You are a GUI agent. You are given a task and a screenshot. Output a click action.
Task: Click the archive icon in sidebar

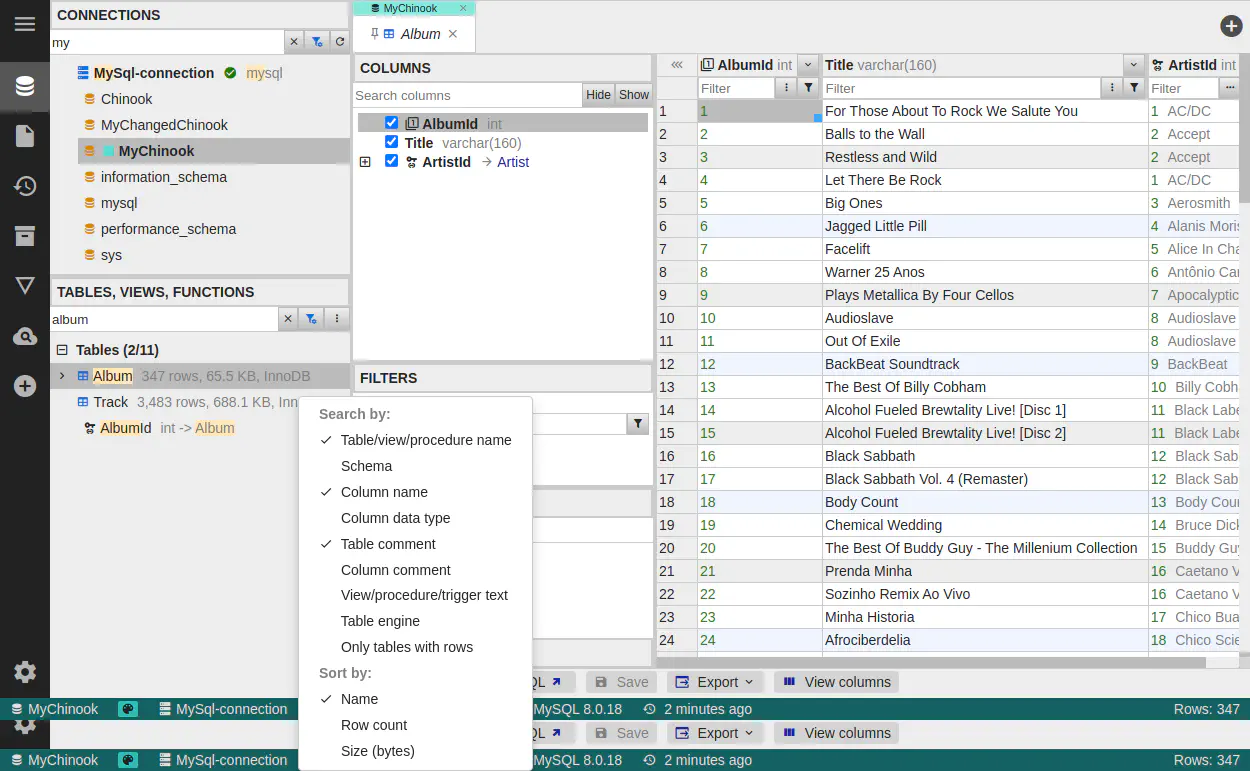click(x=25, y=236)
